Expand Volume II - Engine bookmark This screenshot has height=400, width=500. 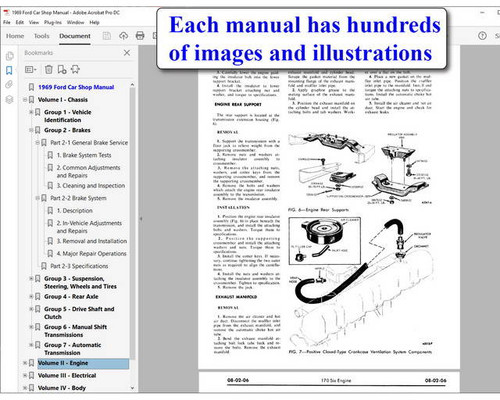[25, 363]
